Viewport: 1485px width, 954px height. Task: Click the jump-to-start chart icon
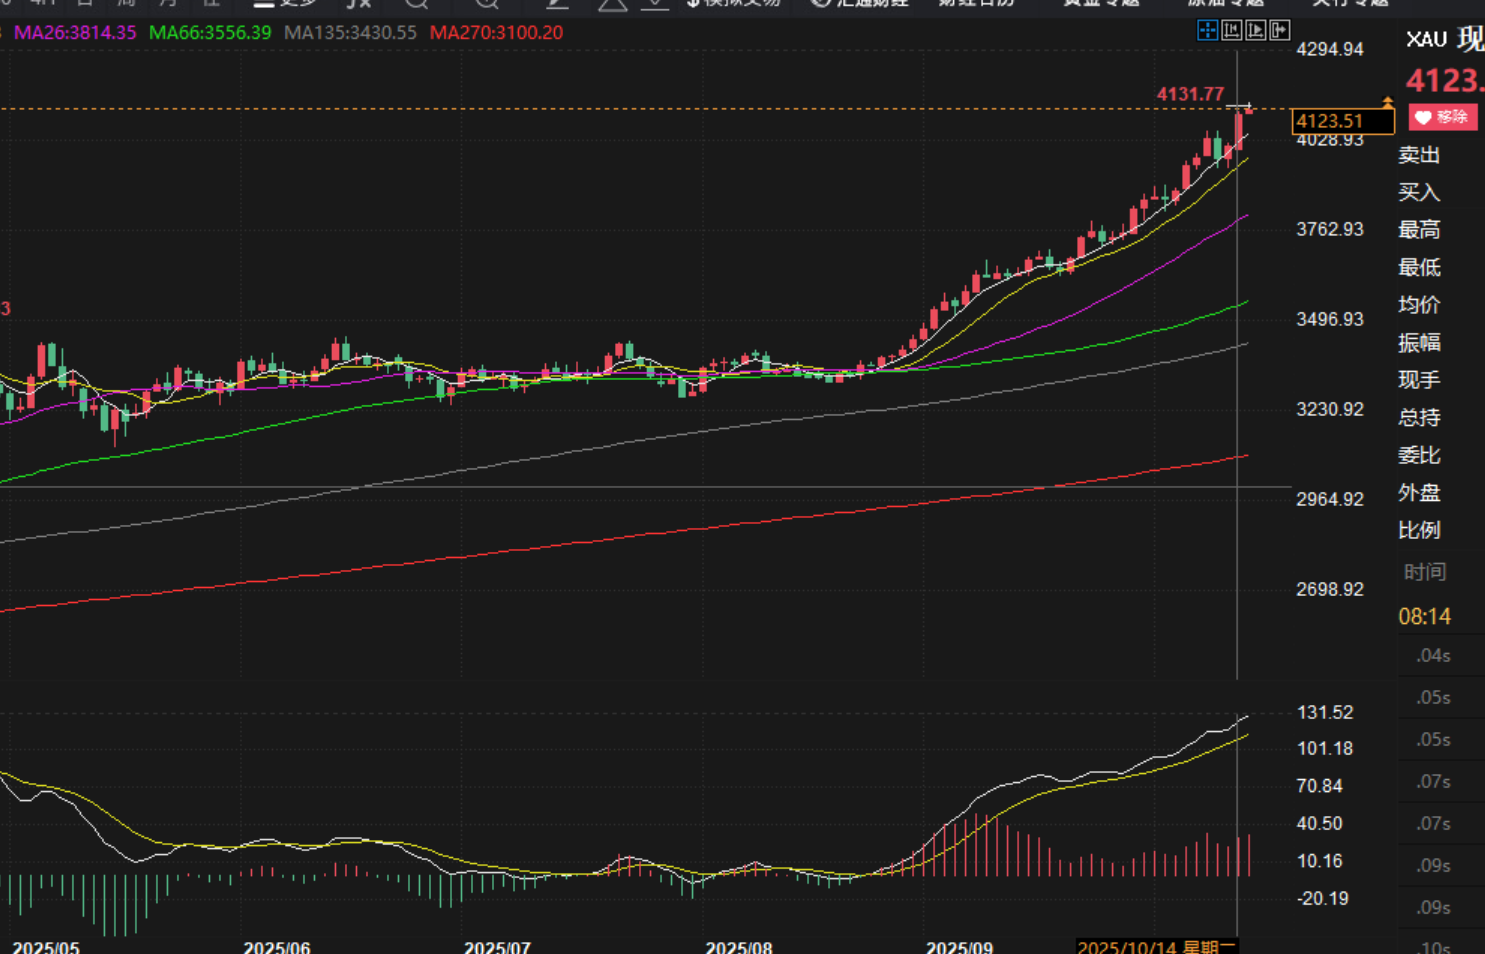click(x=1232, y=31)
